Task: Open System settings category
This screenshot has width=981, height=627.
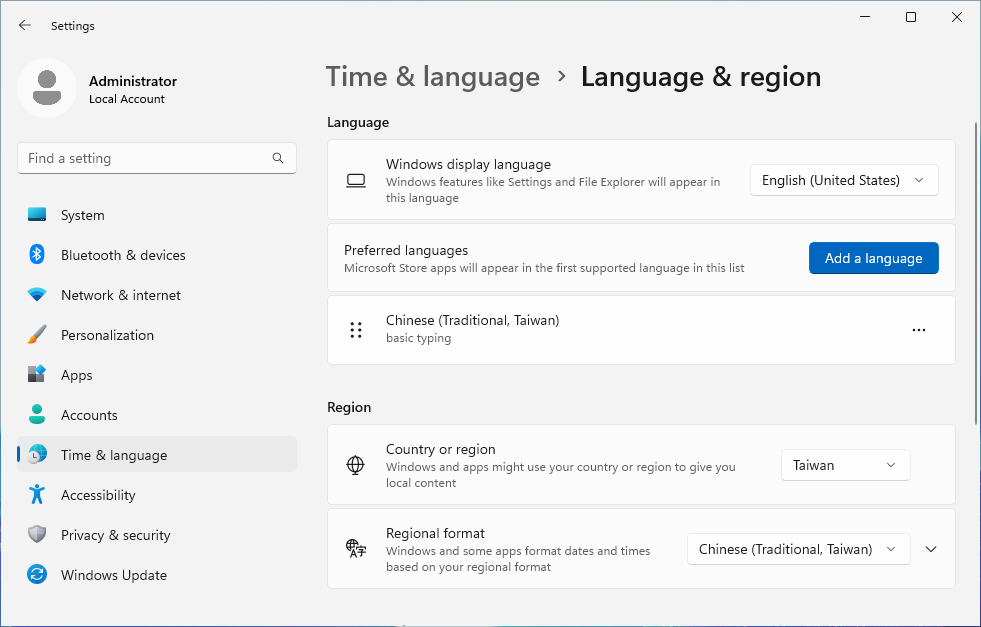Action: click(x=156, y=215)
